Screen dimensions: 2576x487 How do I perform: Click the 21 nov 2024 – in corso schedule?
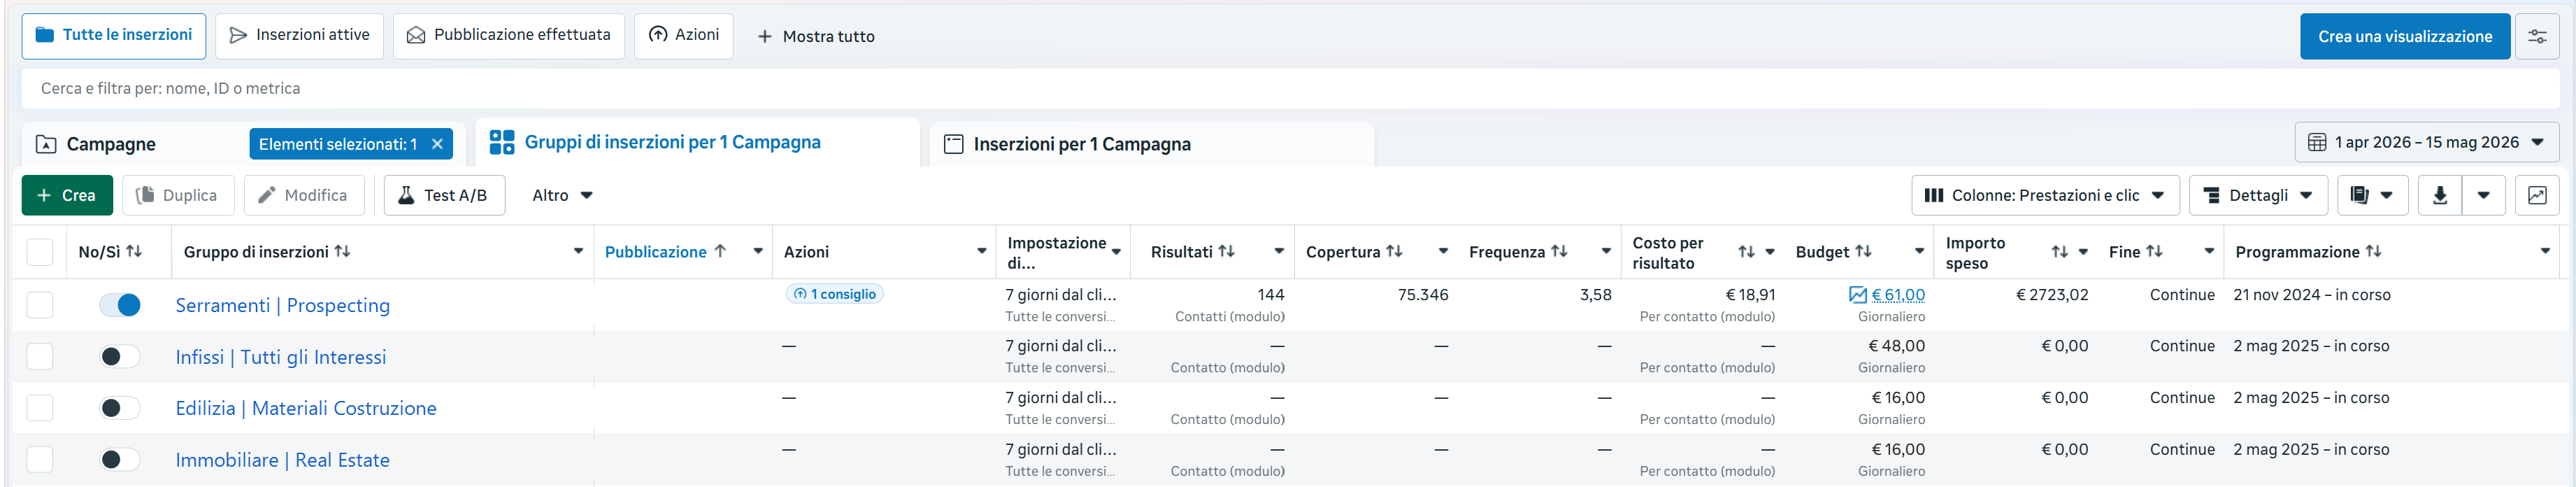(x=2312, y=295)
